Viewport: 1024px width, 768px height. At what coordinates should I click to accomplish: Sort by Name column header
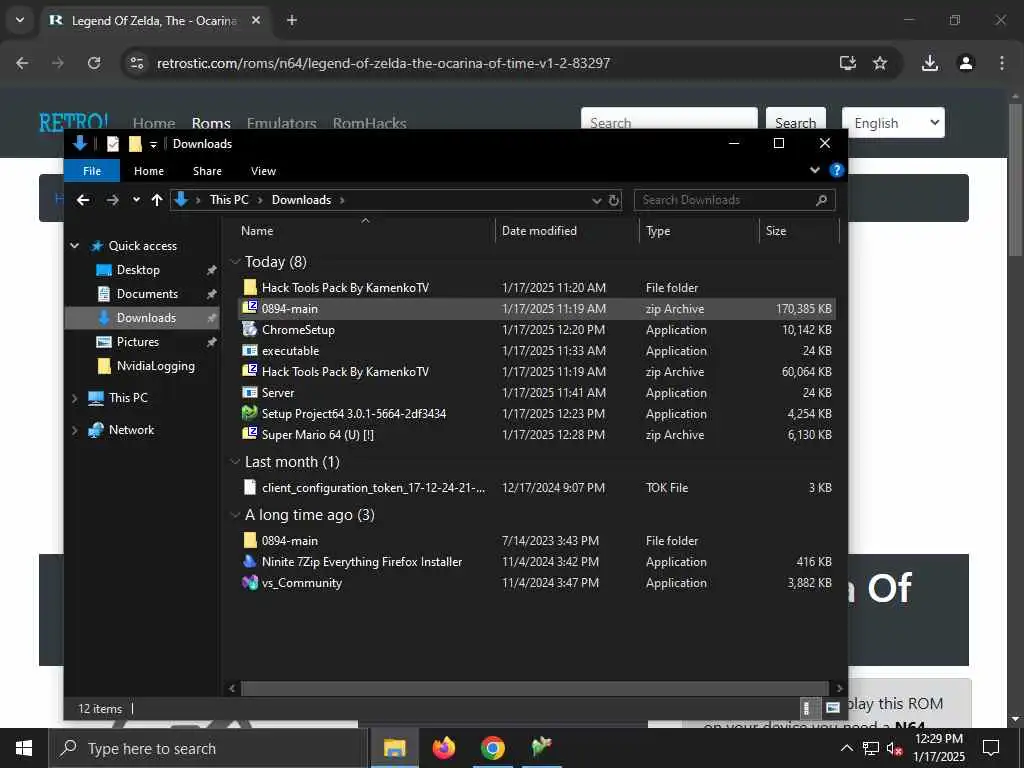pyautogui.click(x=257, y=231)
